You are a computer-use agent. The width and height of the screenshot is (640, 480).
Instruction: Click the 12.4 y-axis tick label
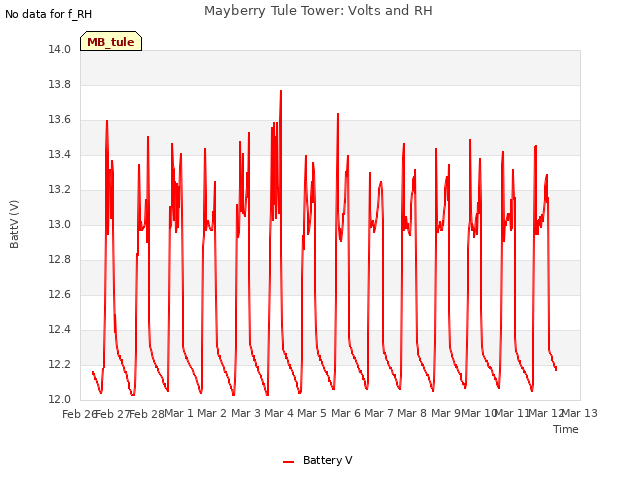click(59, 329)
